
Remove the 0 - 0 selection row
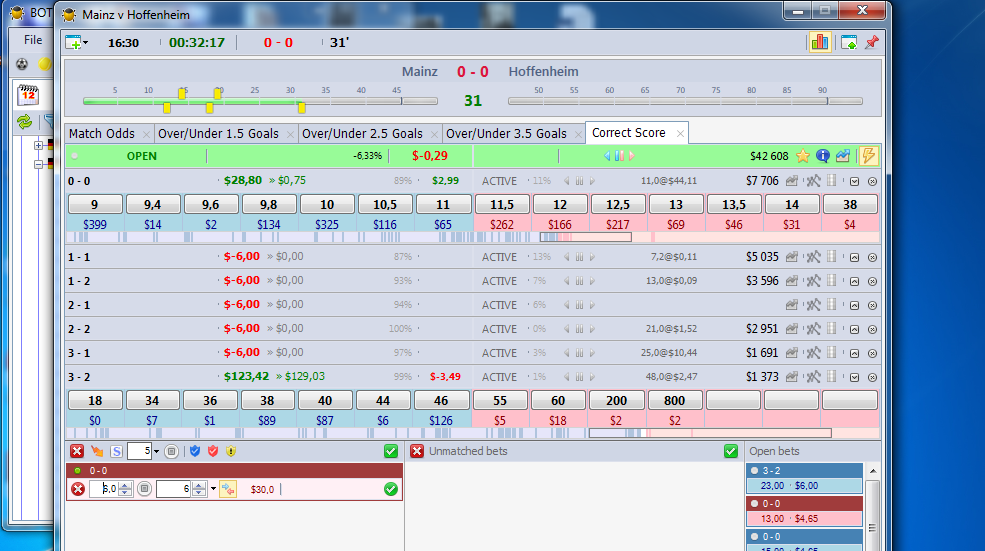pos(873,182)
